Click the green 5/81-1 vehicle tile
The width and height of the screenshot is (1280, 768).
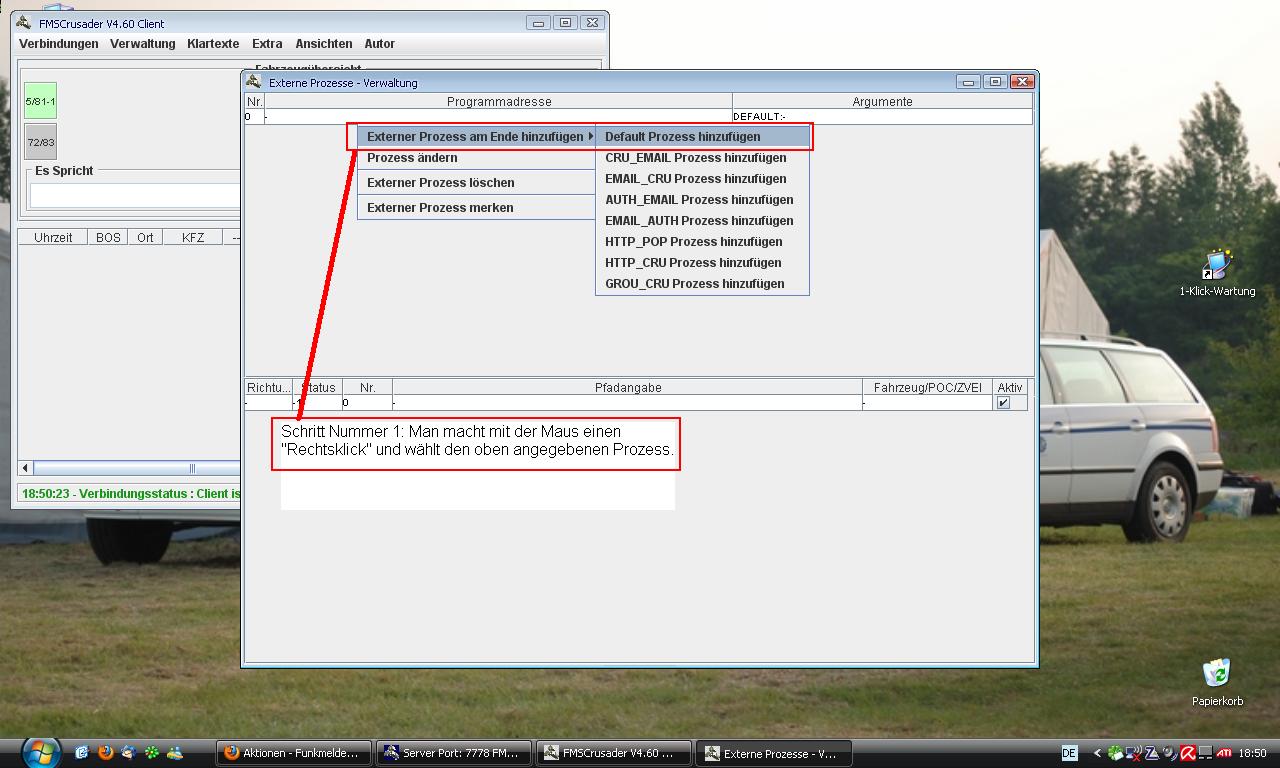[x=41, y=101]
